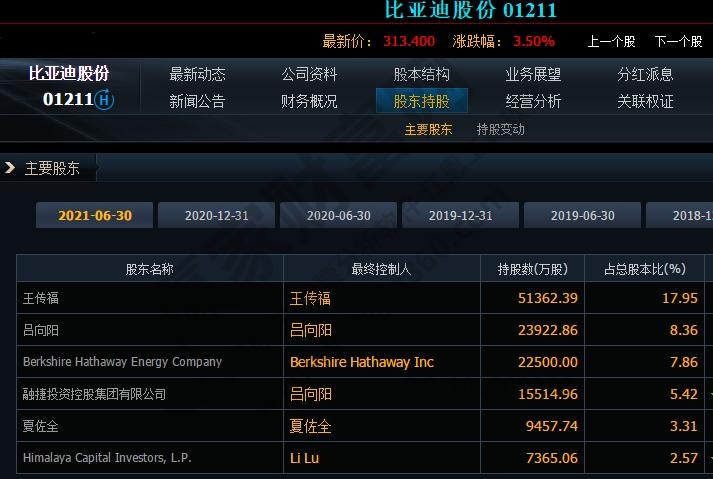Open 新闻公告 menu item
Image resolution: width=713 pixels, height=479 pixels.
pos(198,101)
